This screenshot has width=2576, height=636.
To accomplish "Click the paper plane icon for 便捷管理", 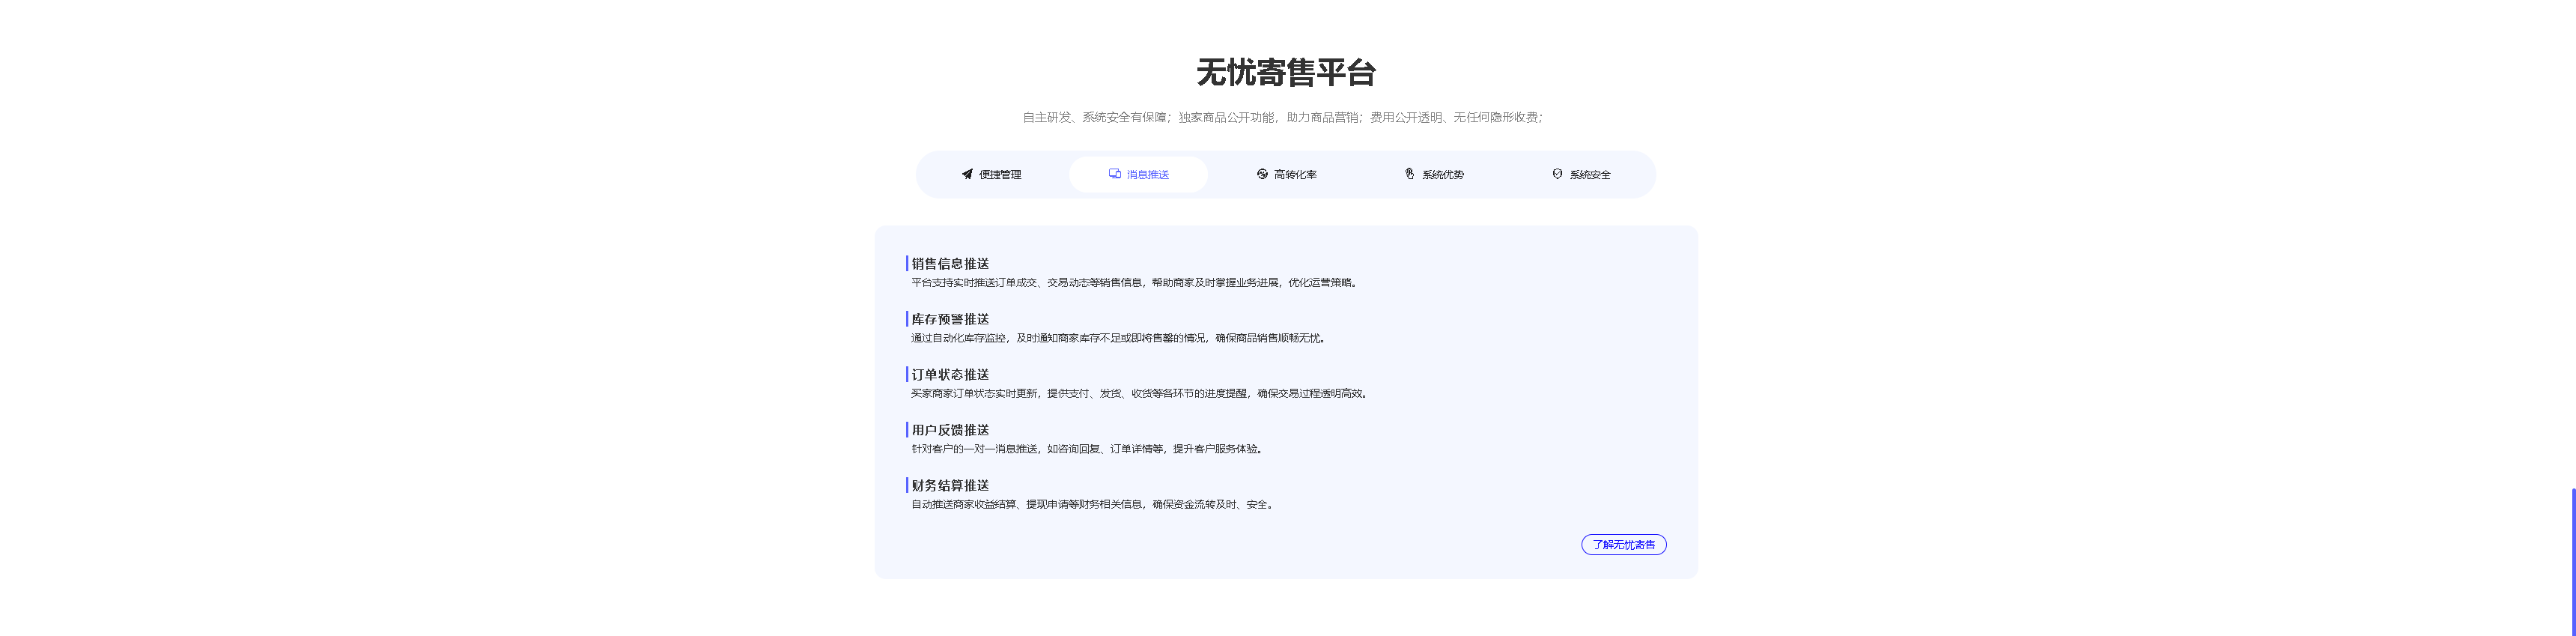I will point(967,174).
